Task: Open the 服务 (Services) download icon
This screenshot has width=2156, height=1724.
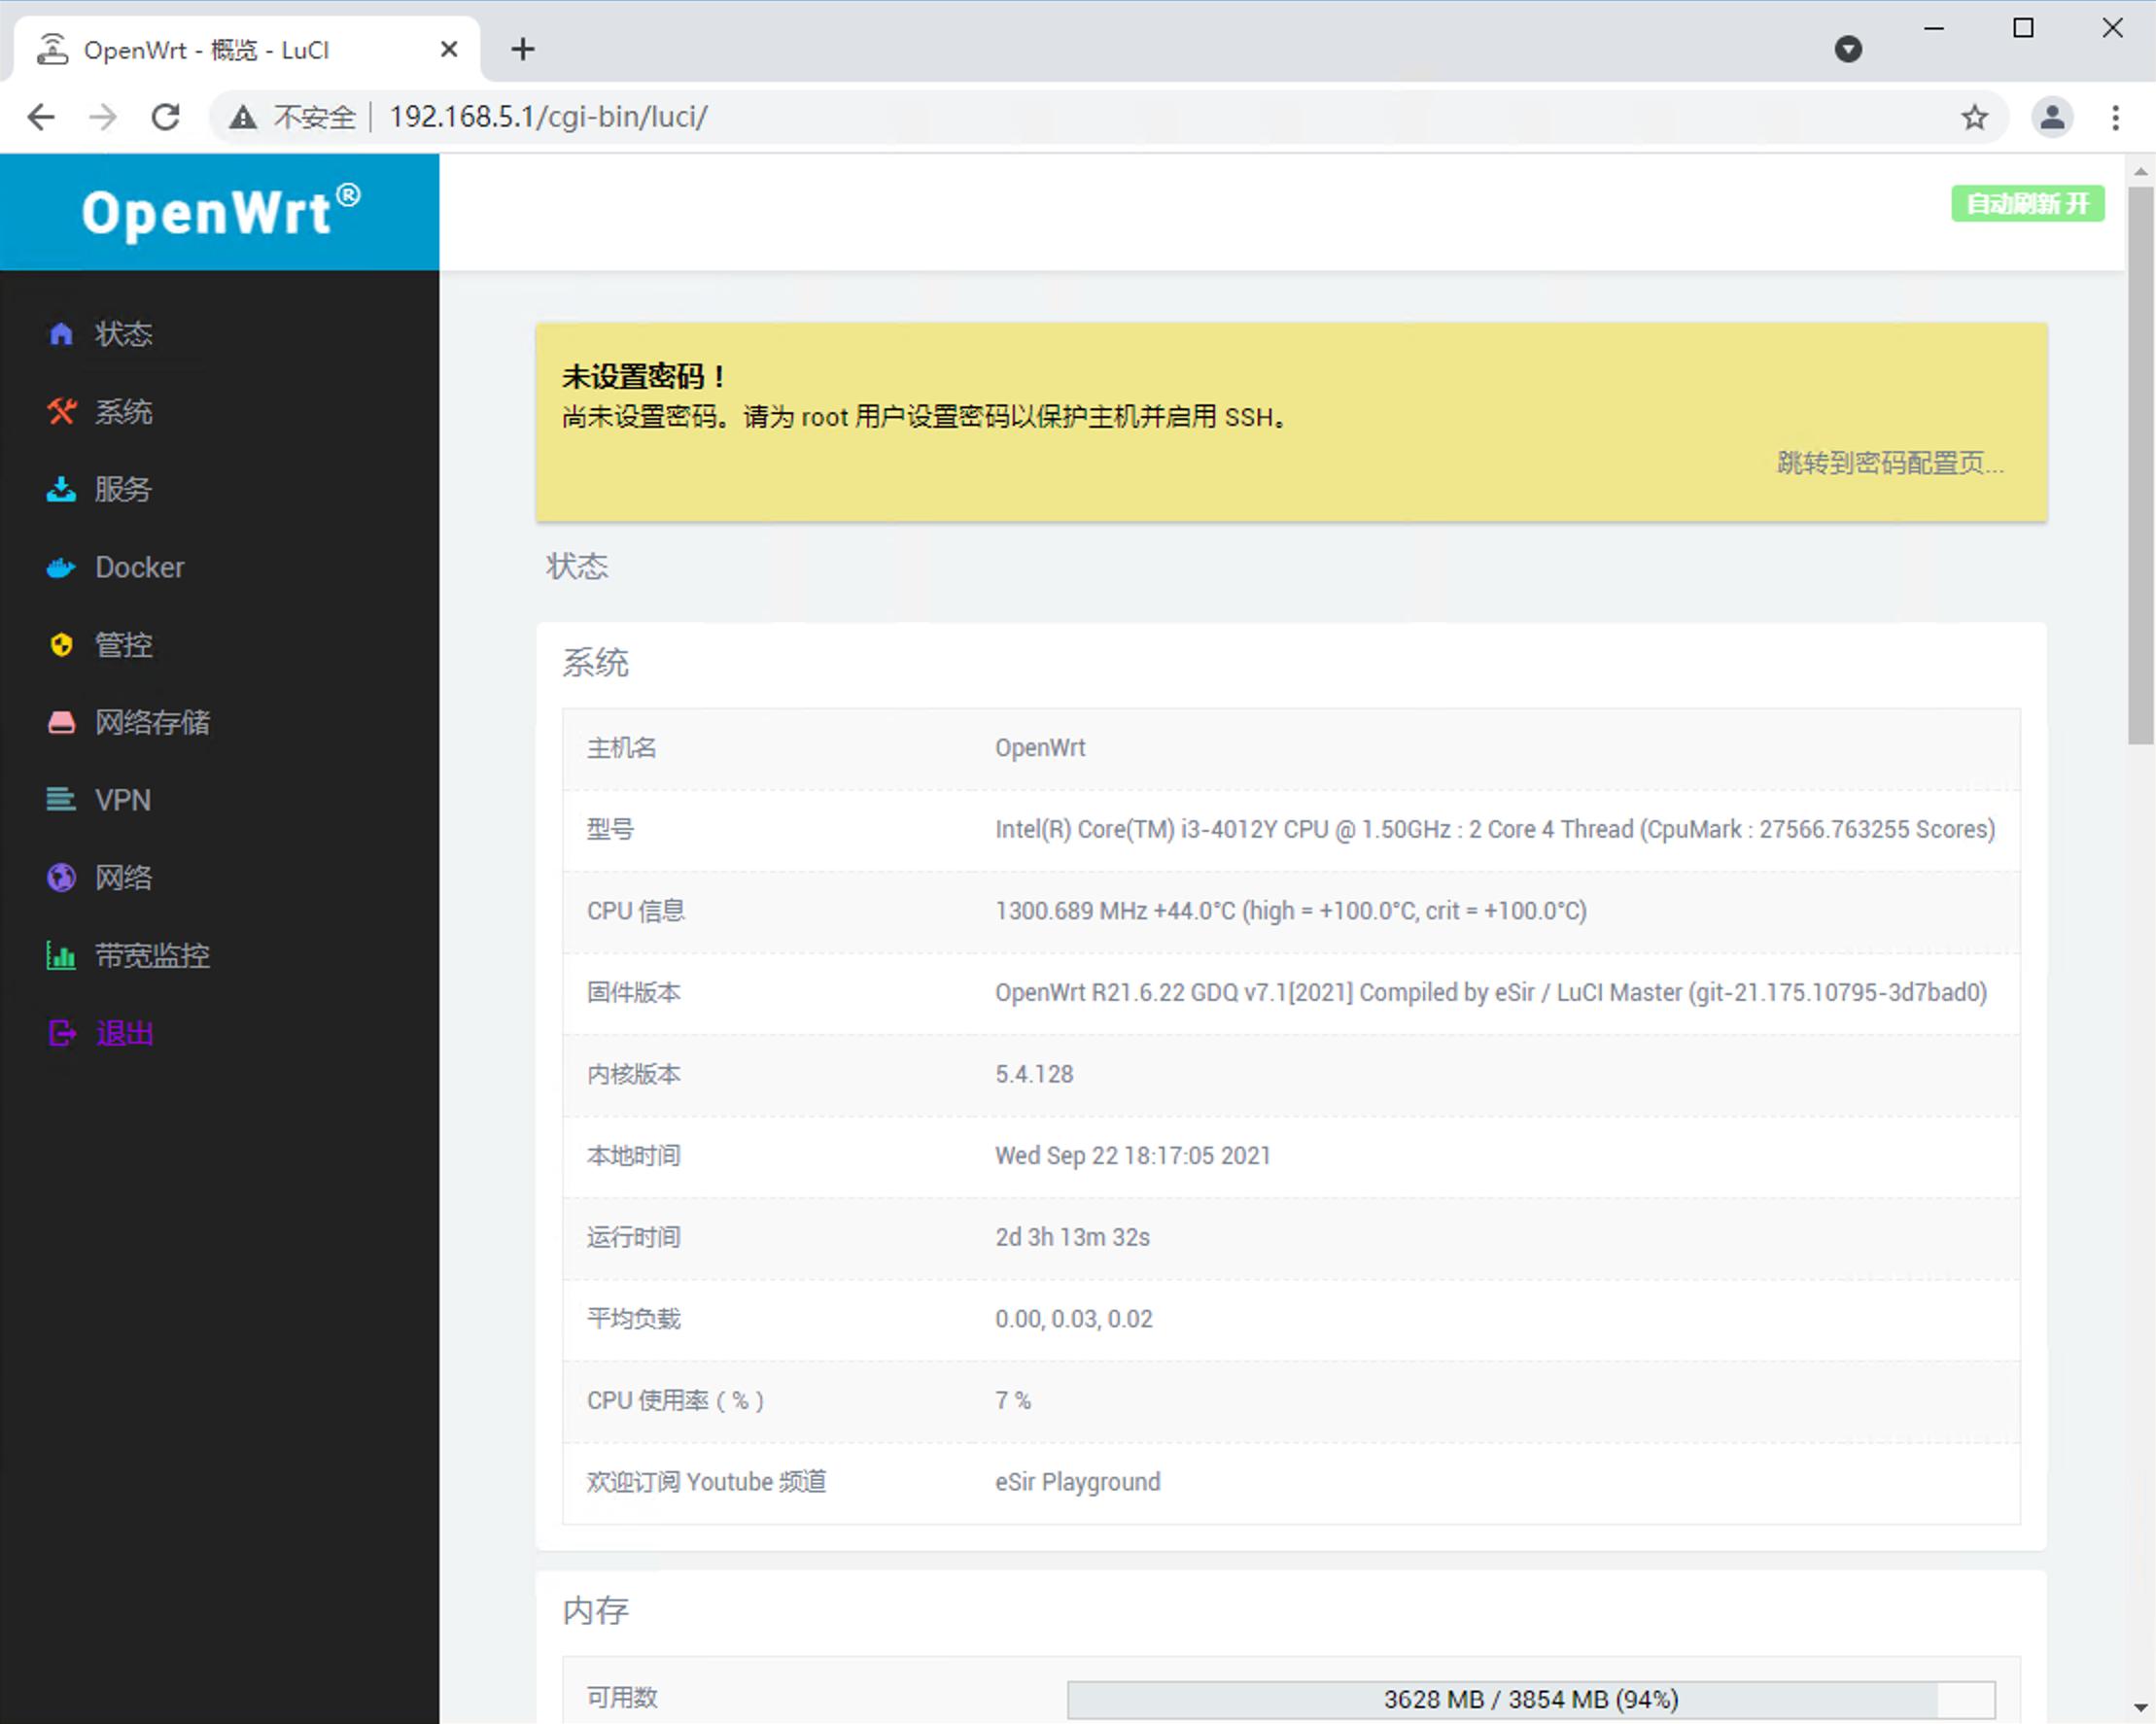Action: click(61, 490)
